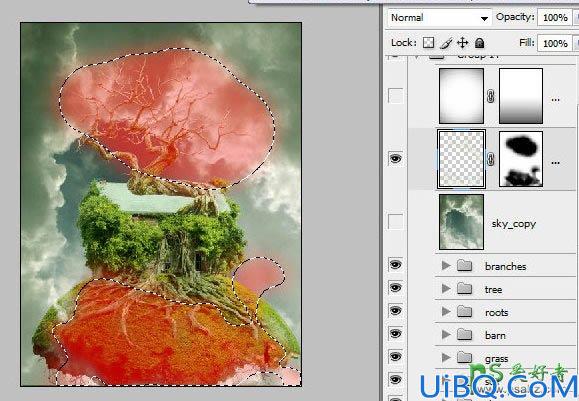
Task: Click the ellipsis beside the white gradient layer mask
Action: click(x=555, y=100)
